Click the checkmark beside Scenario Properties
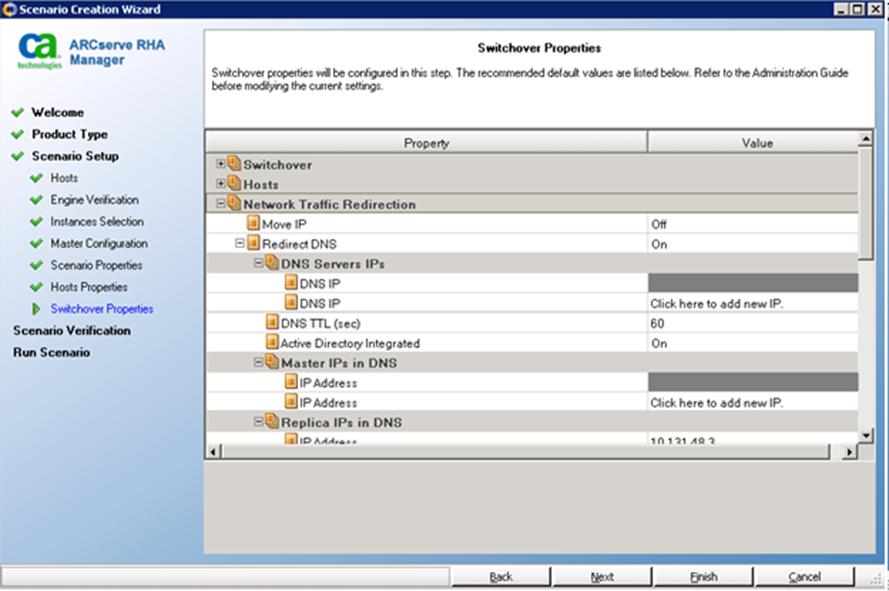Screen dimensions: 889x591 coord(36,265)
